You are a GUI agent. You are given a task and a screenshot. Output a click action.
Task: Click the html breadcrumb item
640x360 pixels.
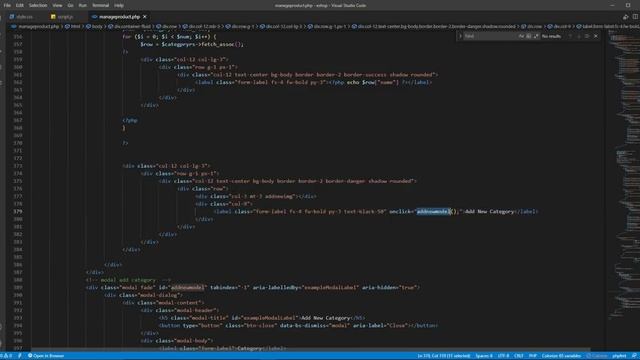pos(75,27)
